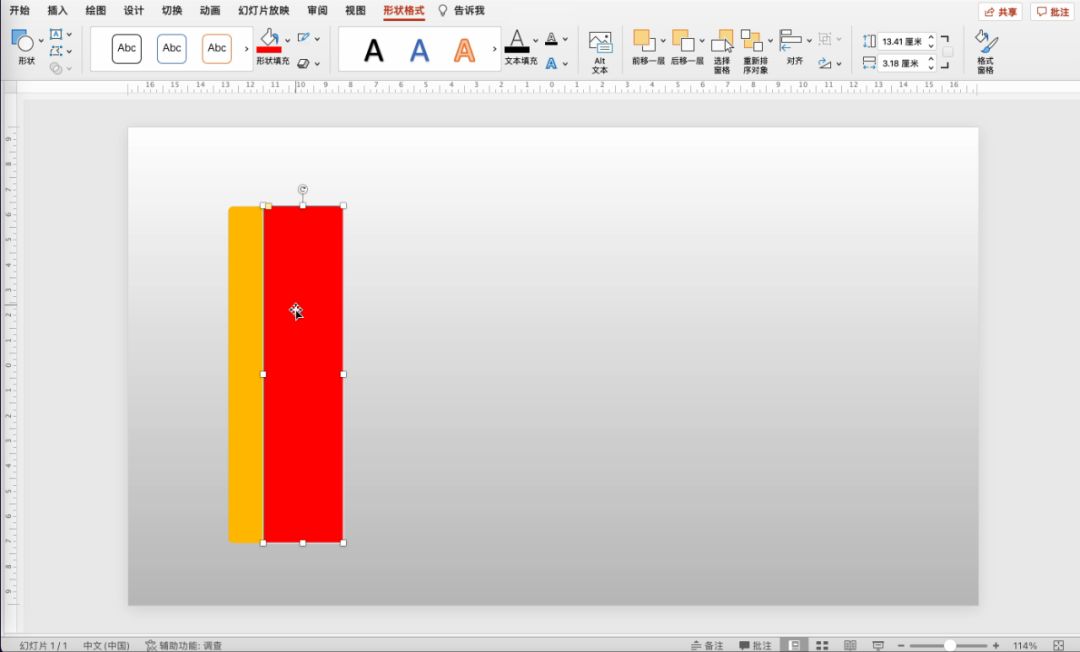Image resolution: width=1080 pixels, height=652 pixels.
Task: Expand the WordArt styles gallery chevron
Action: (494, 49)
